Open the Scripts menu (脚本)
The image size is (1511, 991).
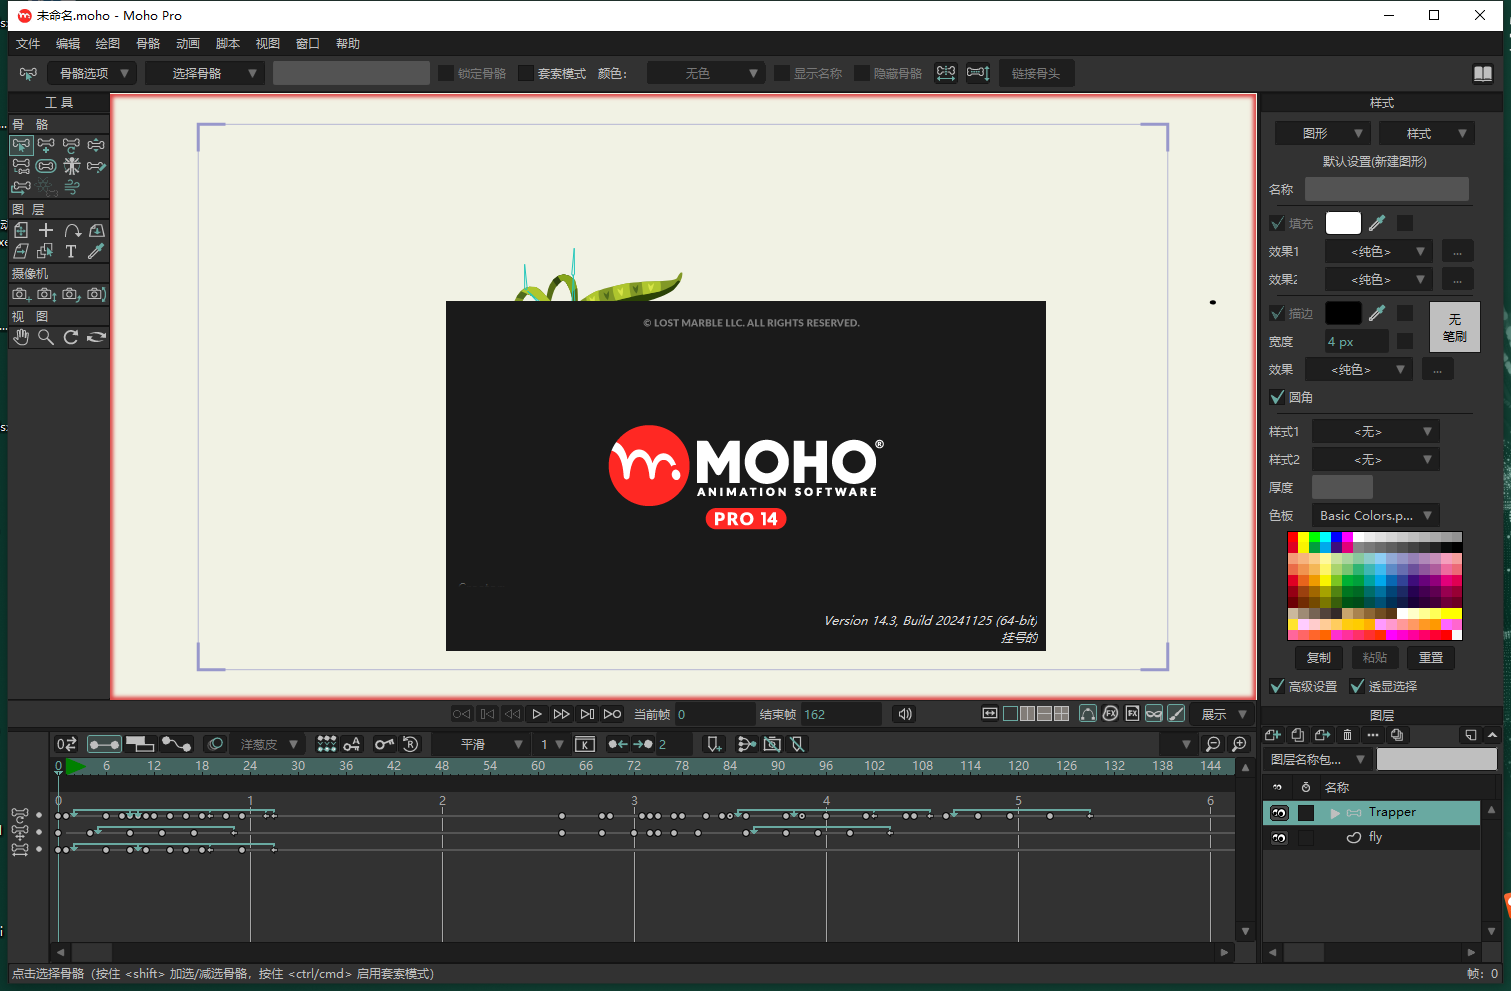[228, 44]
